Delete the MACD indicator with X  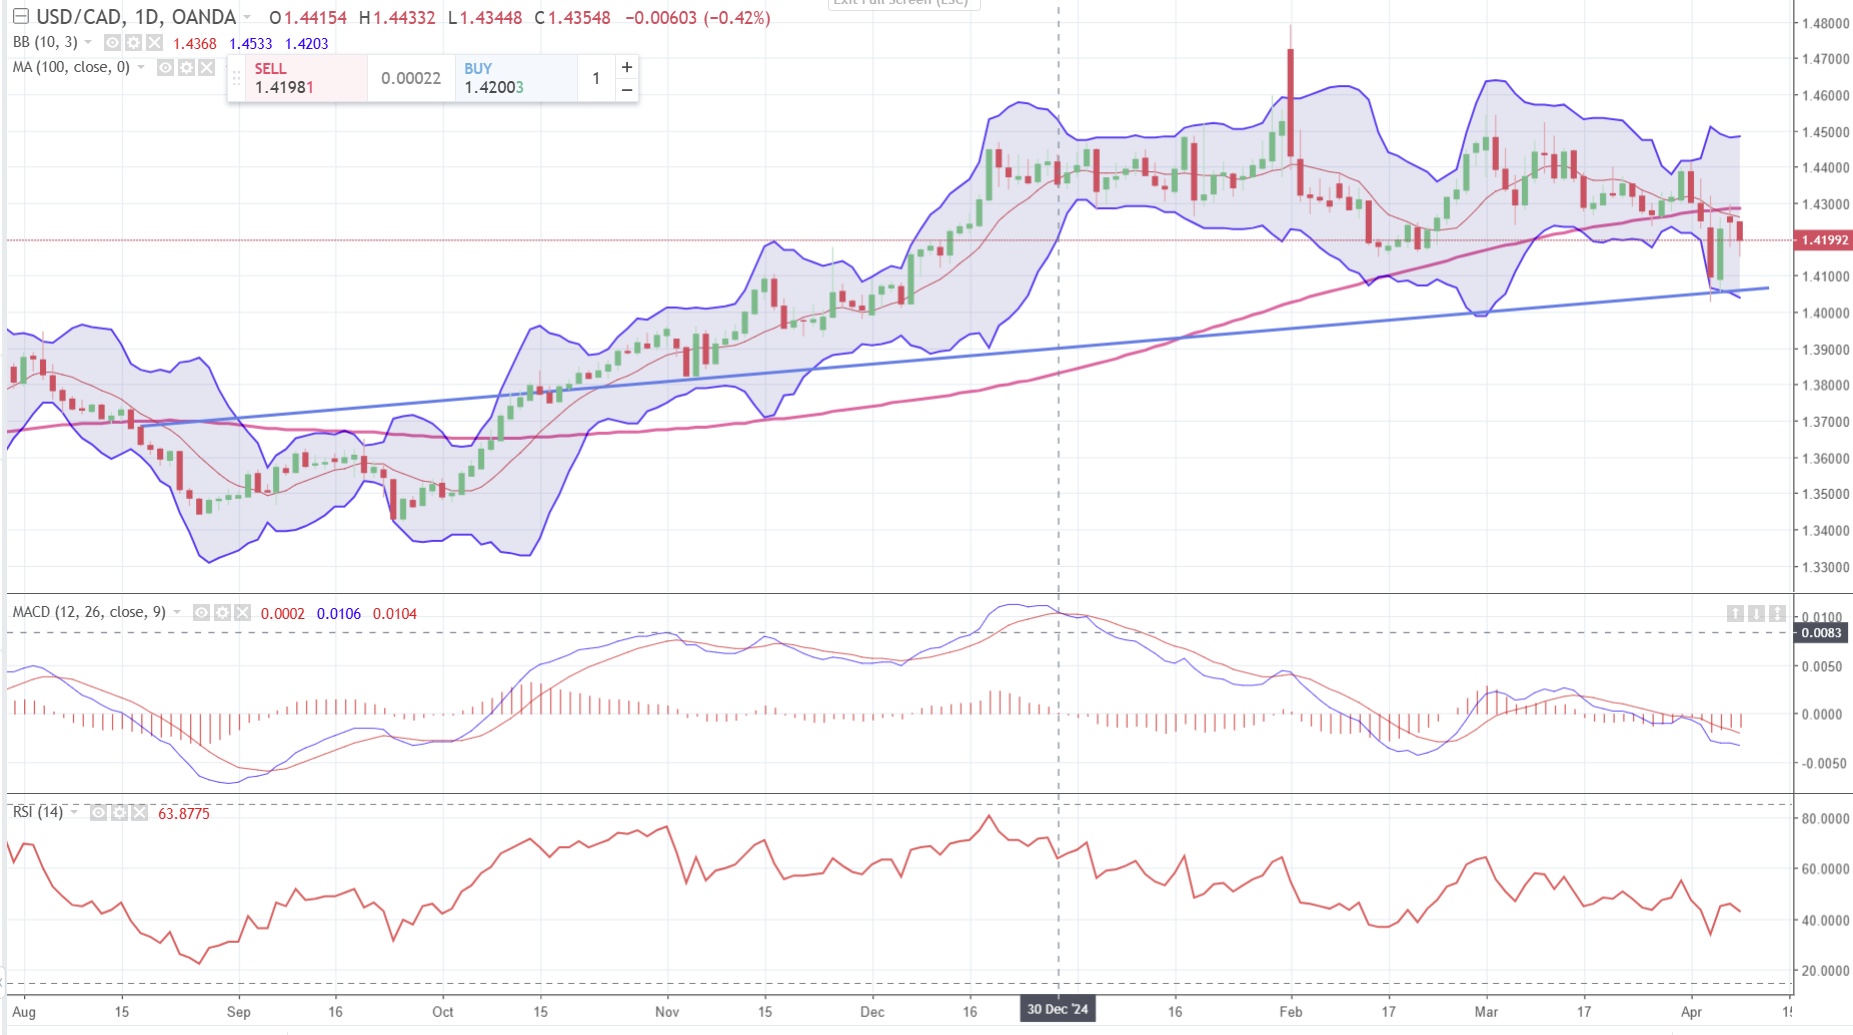(x=242, y=613)
